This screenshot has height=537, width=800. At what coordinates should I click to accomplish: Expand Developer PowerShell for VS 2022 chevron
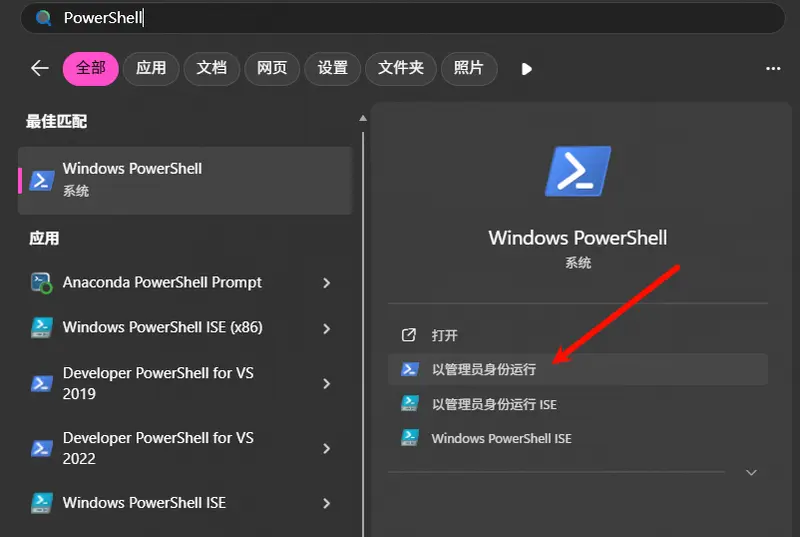click(x=327, y=448)
